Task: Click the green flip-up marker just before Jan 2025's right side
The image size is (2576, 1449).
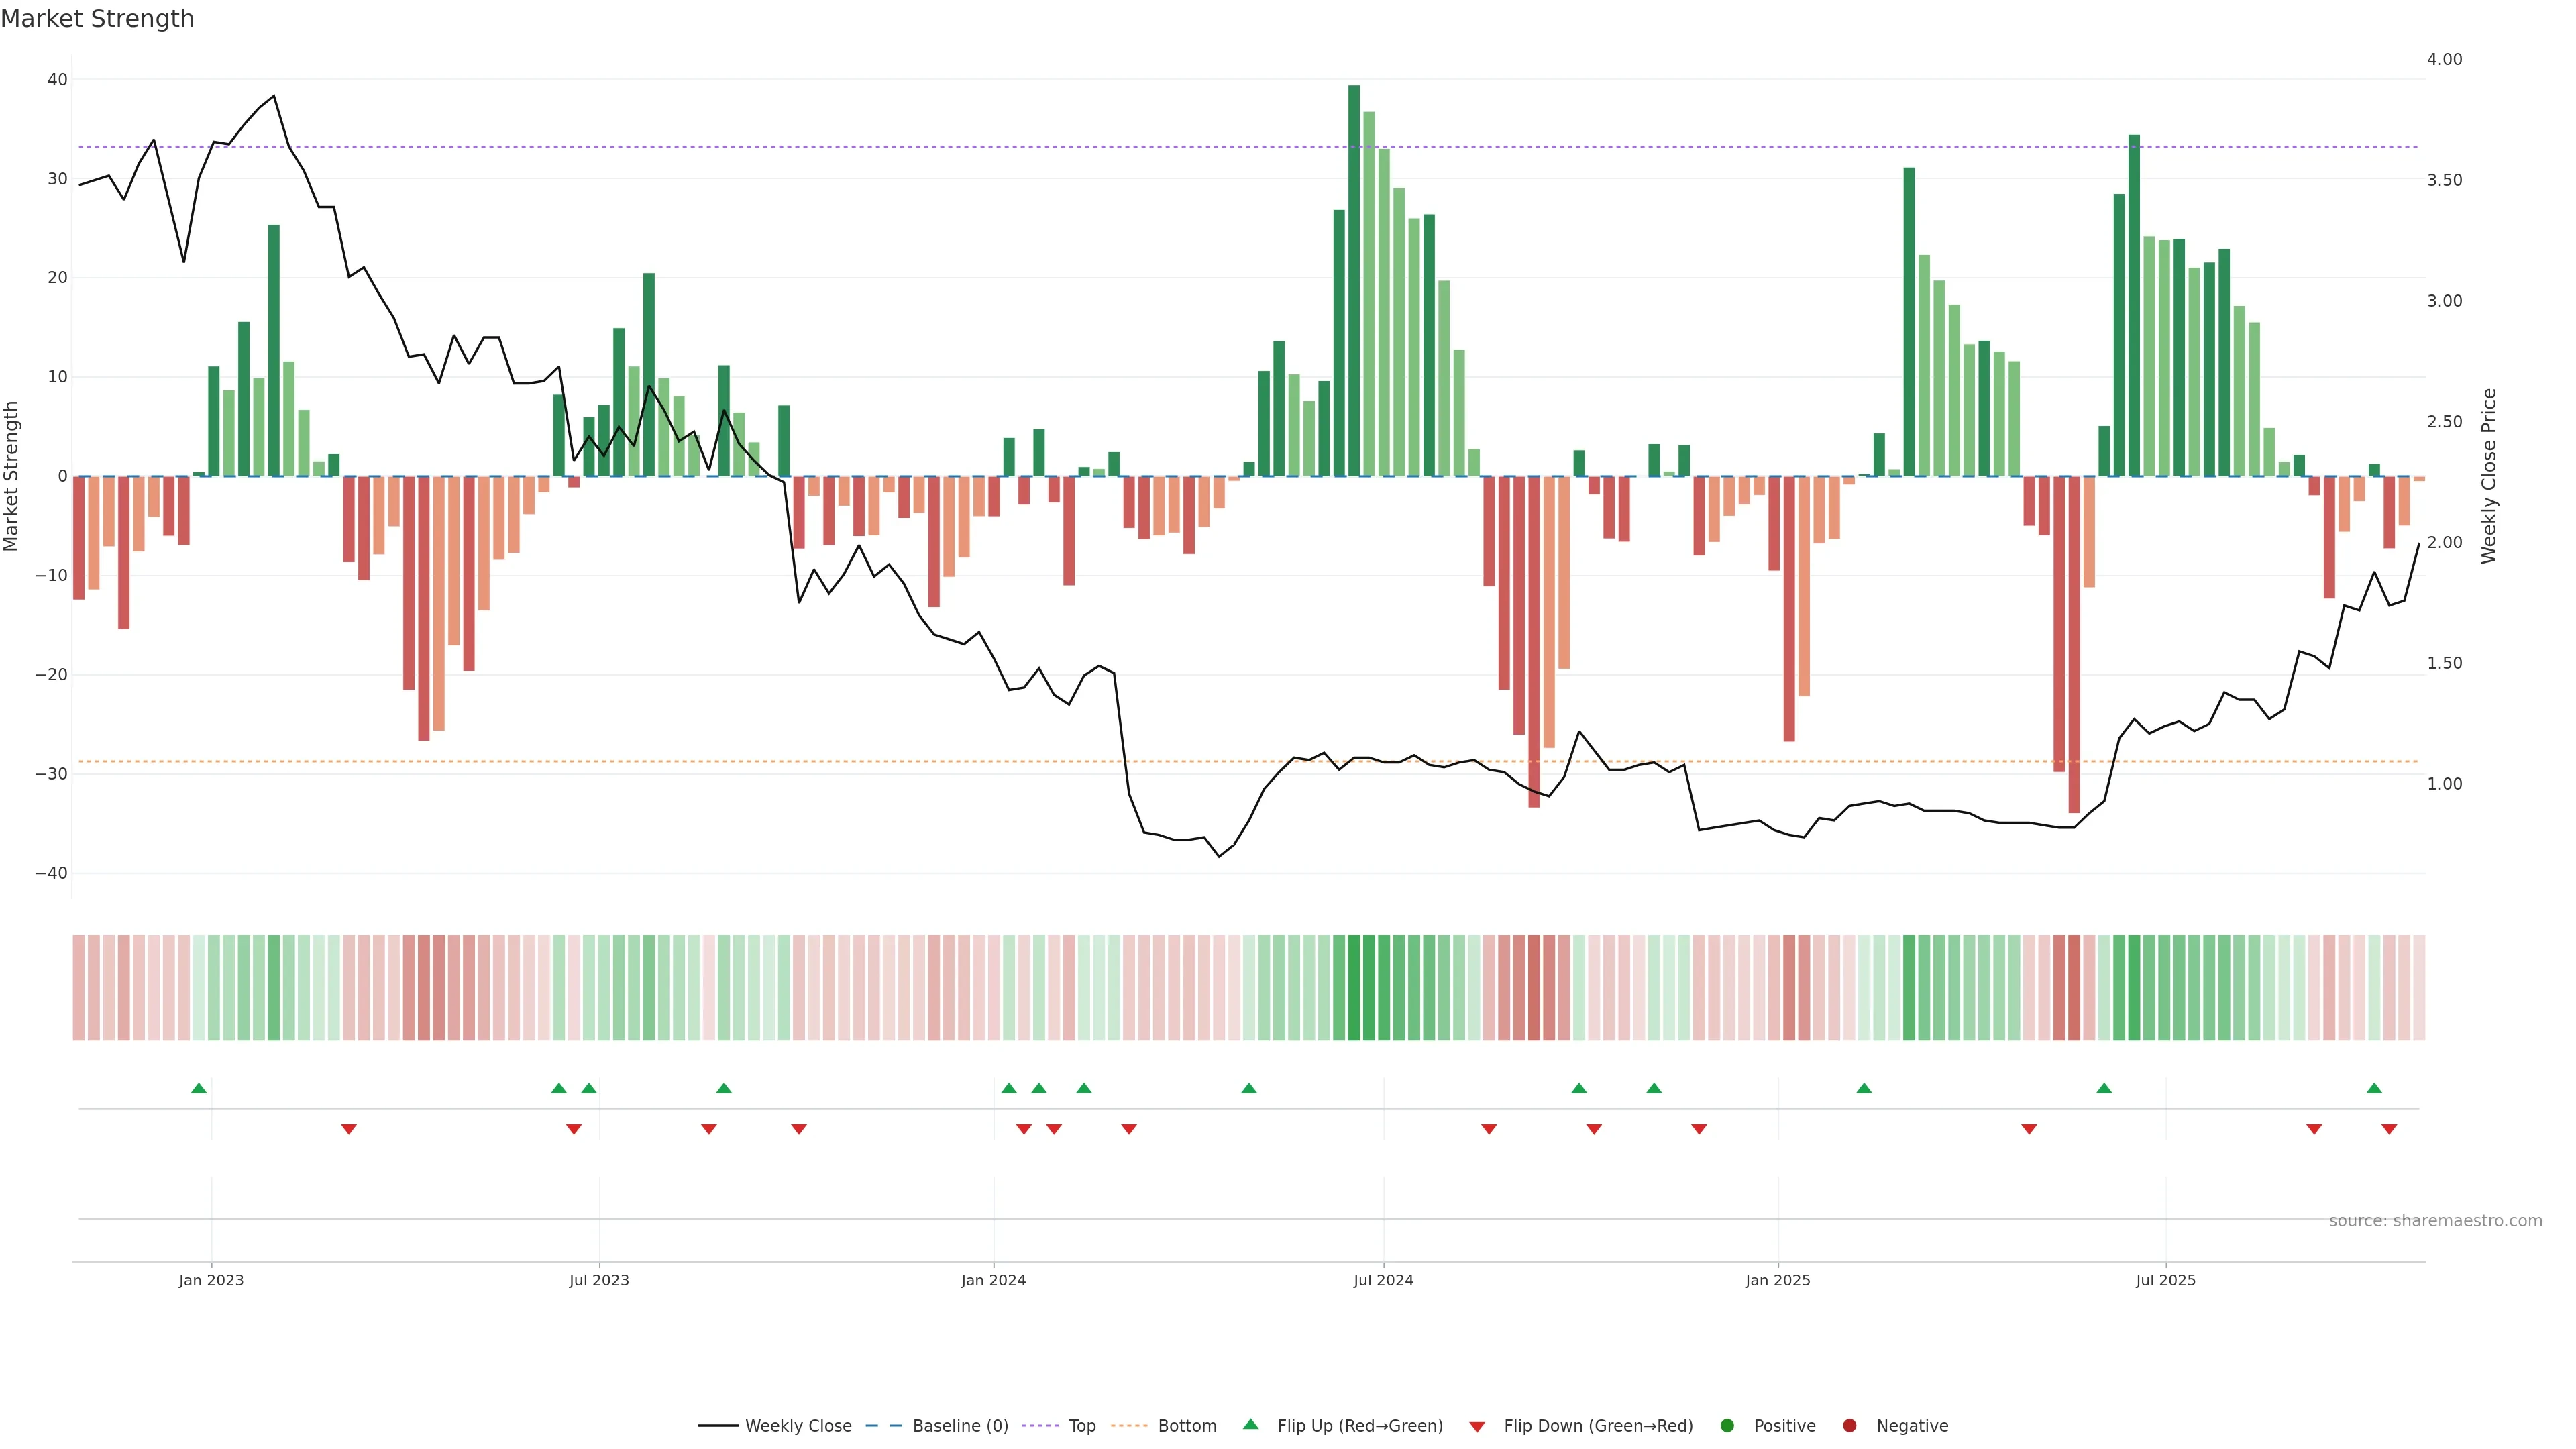Action: [1864, 1088]
